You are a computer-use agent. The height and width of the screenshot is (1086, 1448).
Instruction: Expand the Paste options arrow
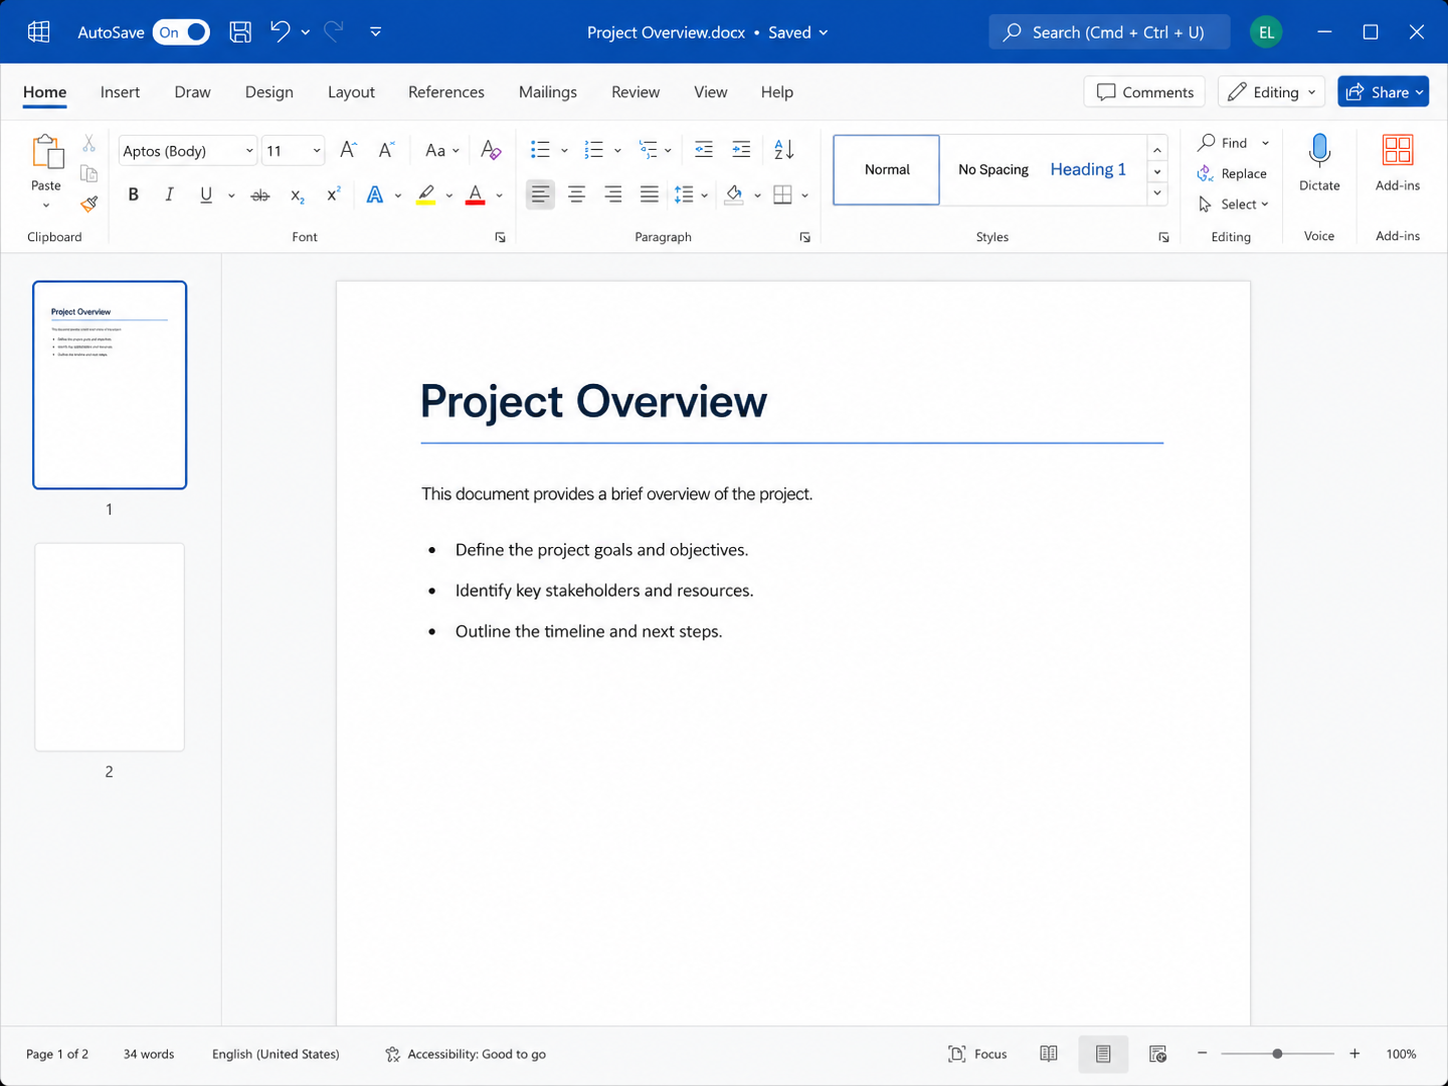(x=46, y=205)
